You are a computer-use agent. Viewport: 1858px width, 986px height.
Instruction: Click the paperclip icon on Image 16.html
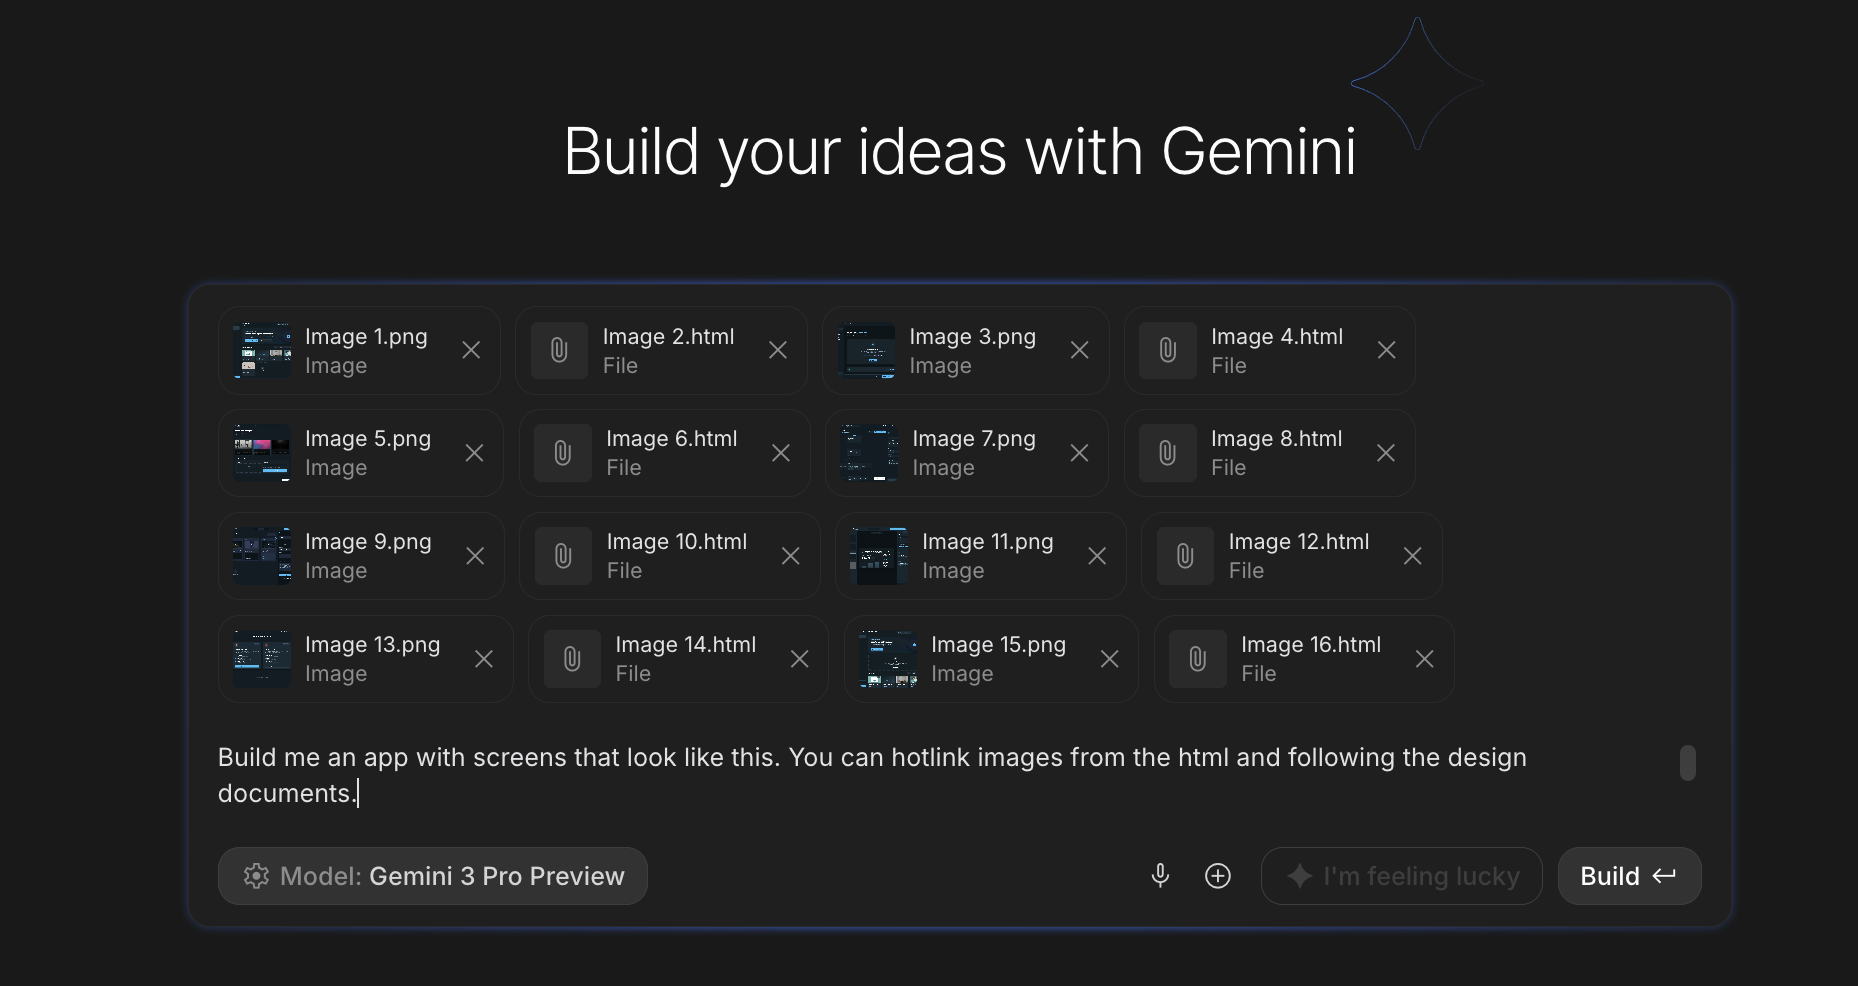coord(1196,658)
